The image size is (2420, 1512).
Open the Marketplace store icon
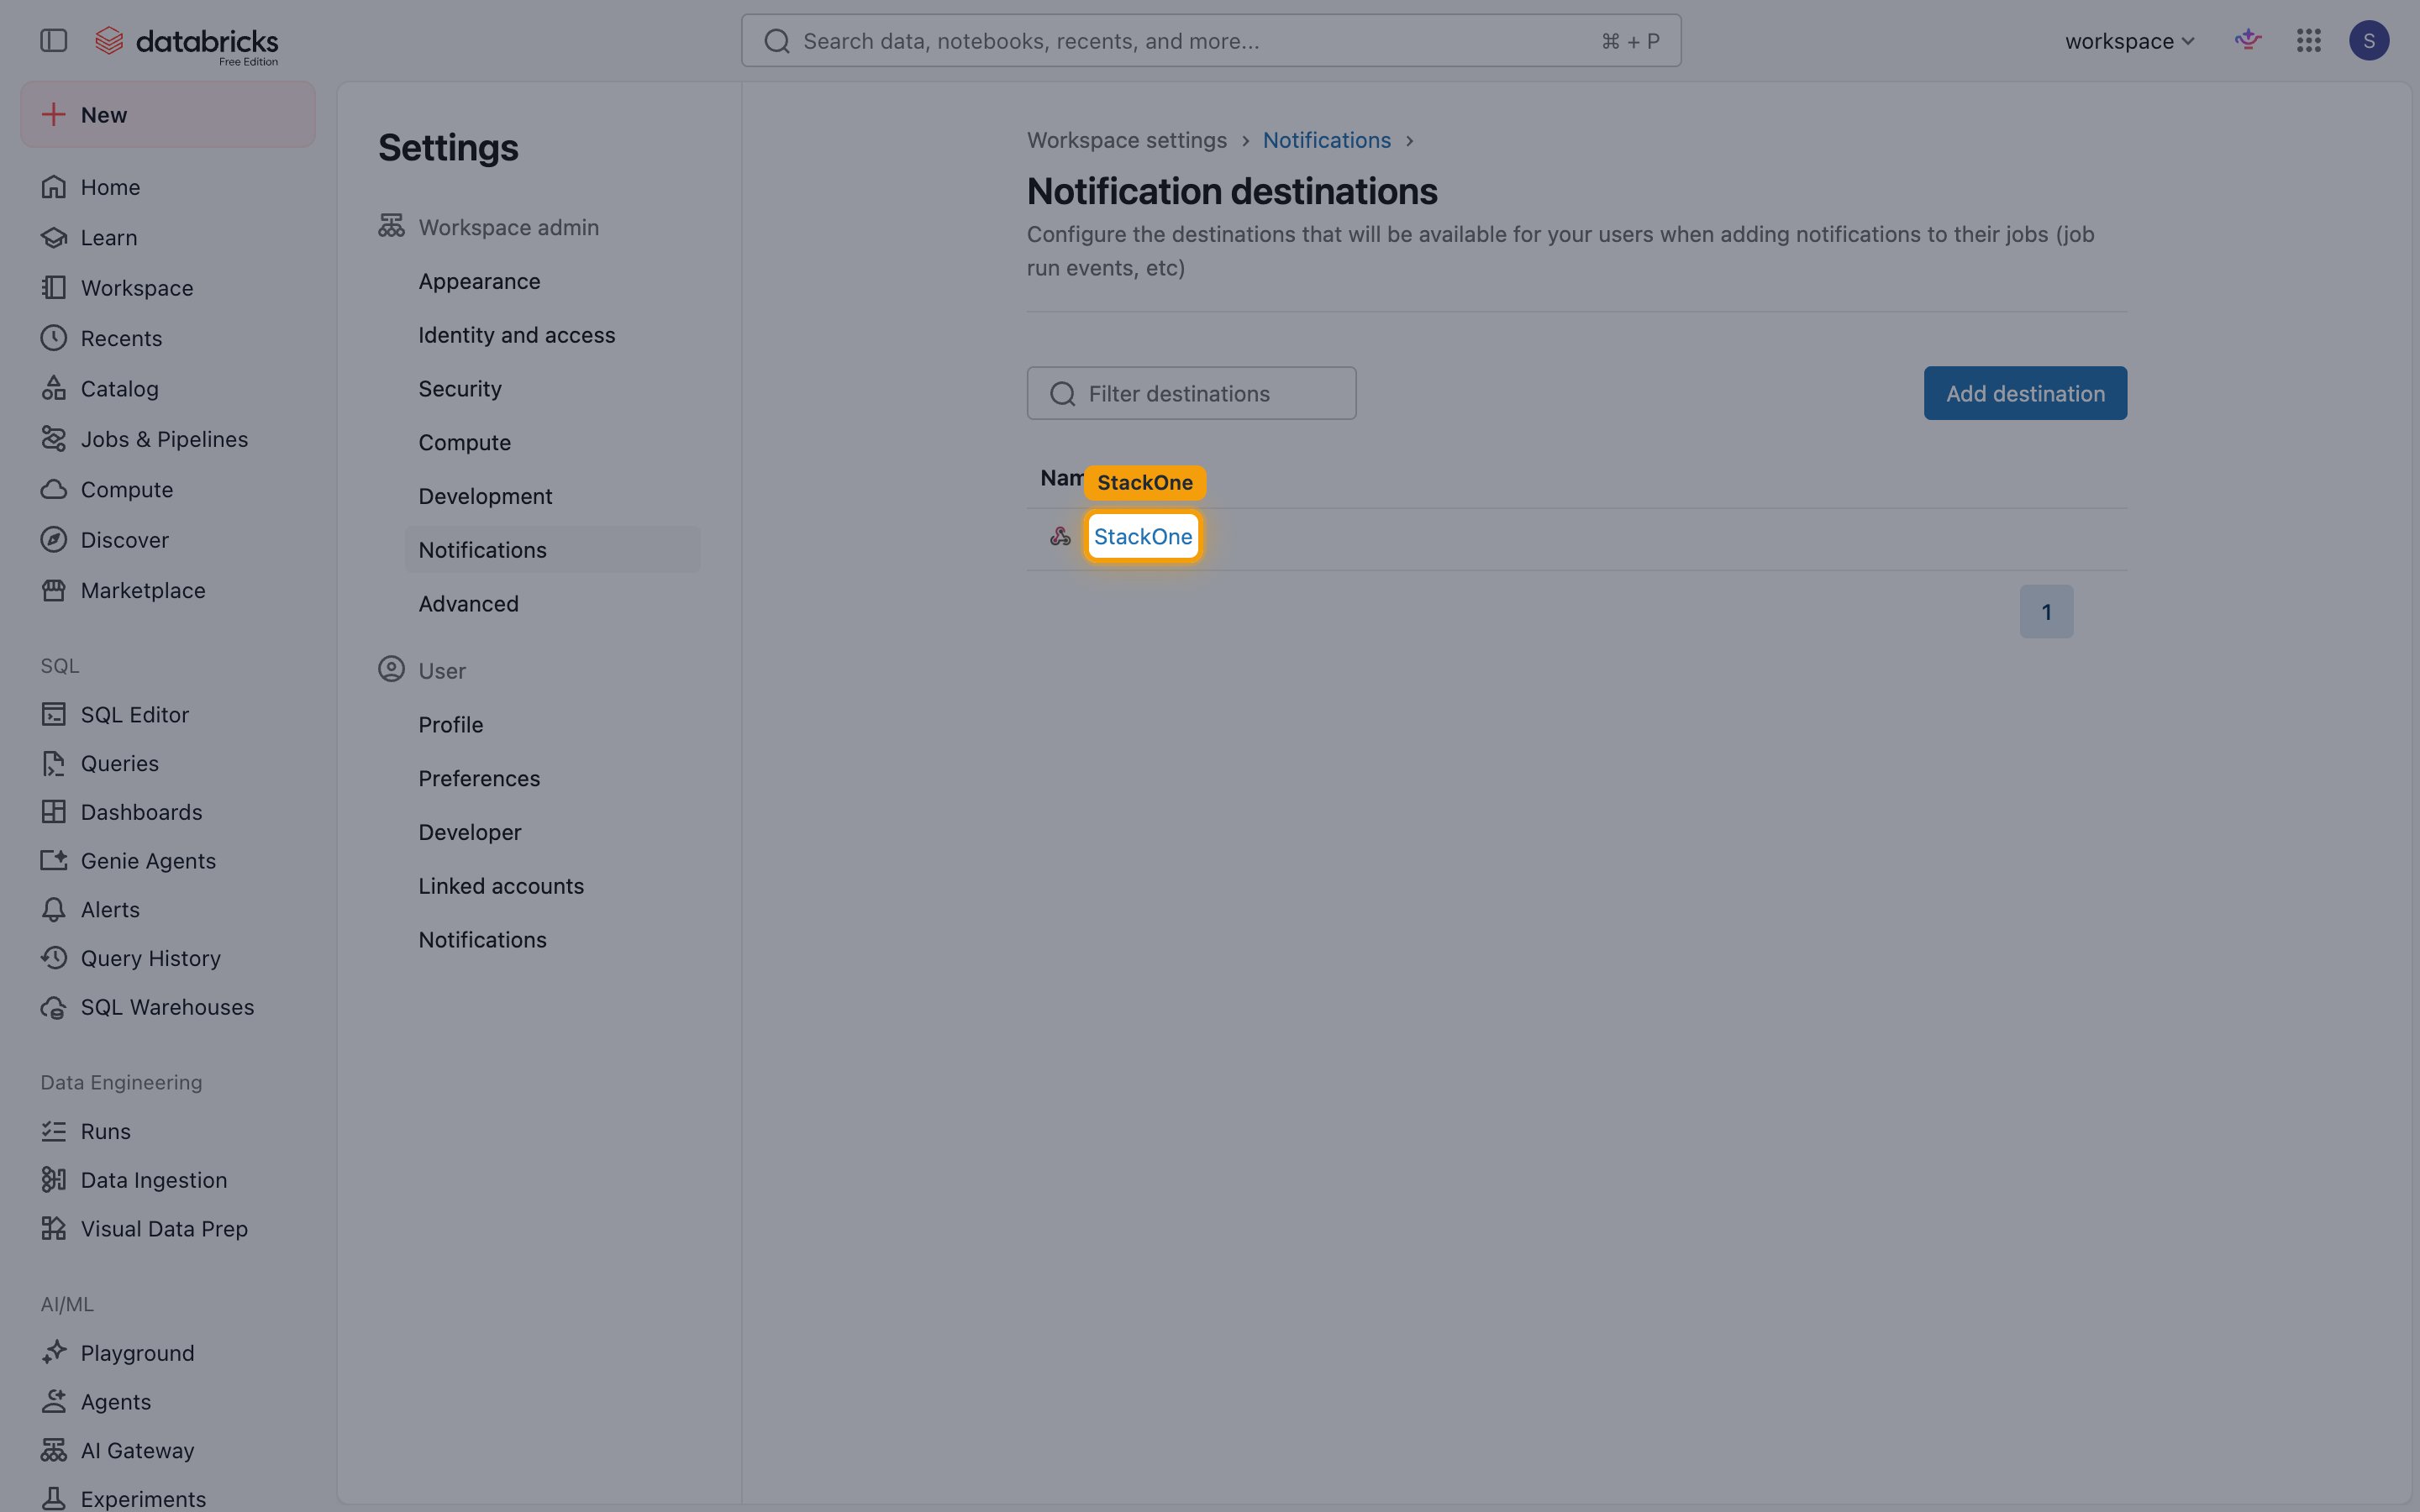(54, 590)
